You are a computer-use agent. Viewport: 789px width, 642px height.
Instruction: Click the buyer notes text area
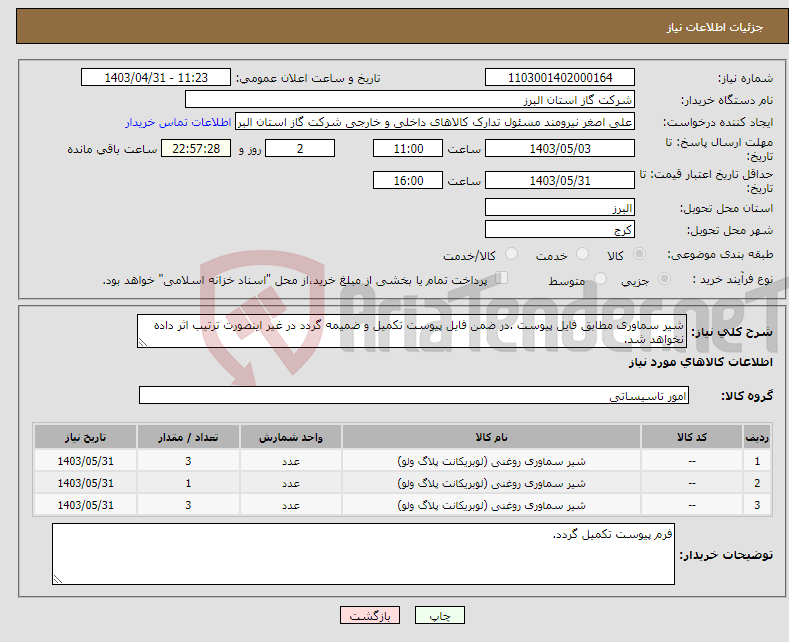(x=363, y=554)
